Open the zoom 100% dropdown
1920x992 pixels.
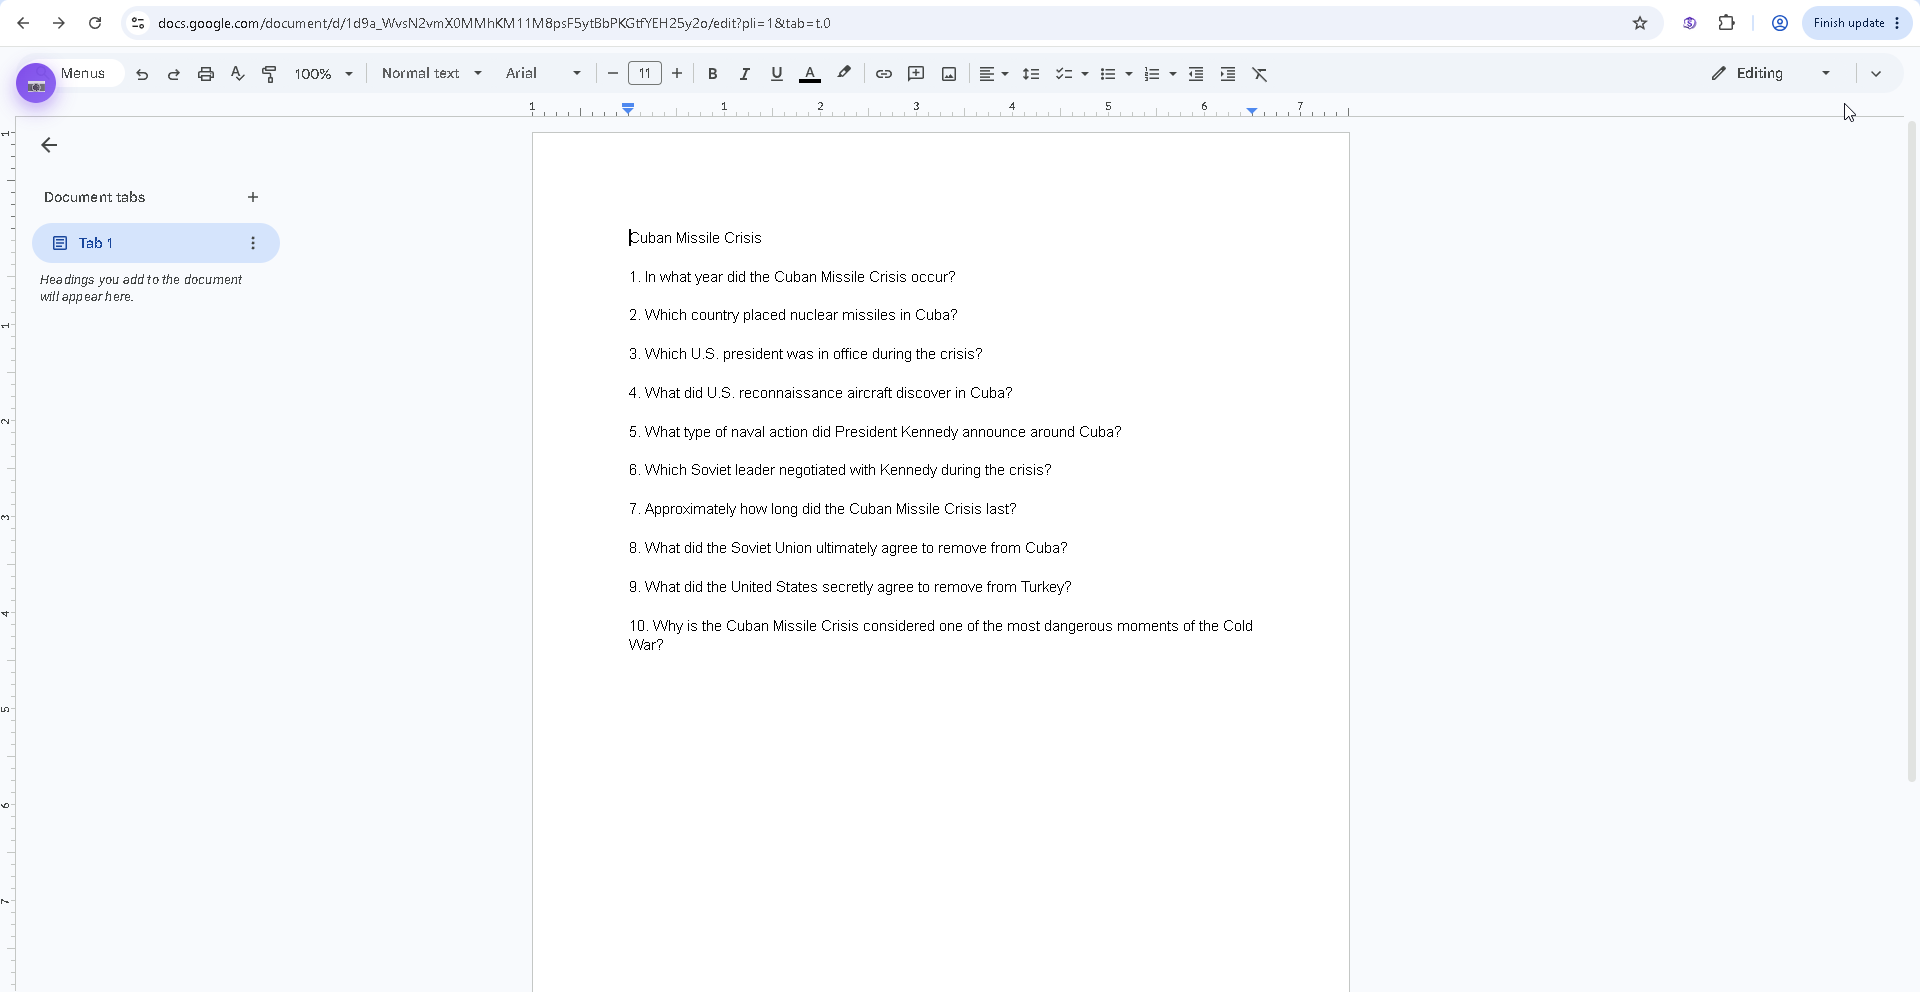point(323,74)
